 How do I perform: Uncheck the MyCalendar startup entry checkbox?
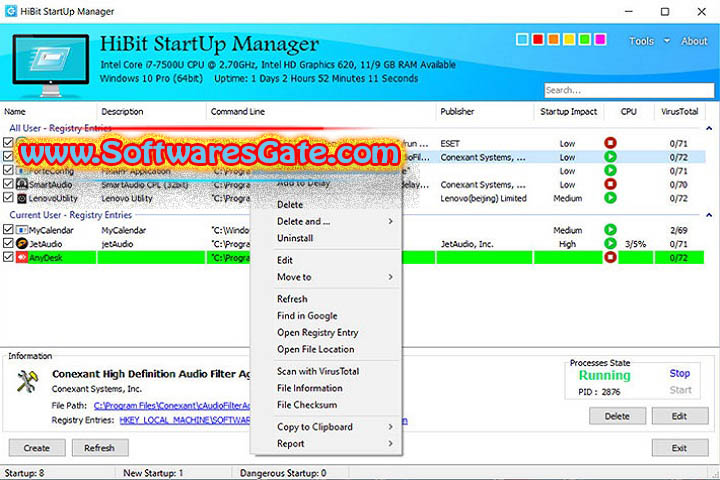8,229
